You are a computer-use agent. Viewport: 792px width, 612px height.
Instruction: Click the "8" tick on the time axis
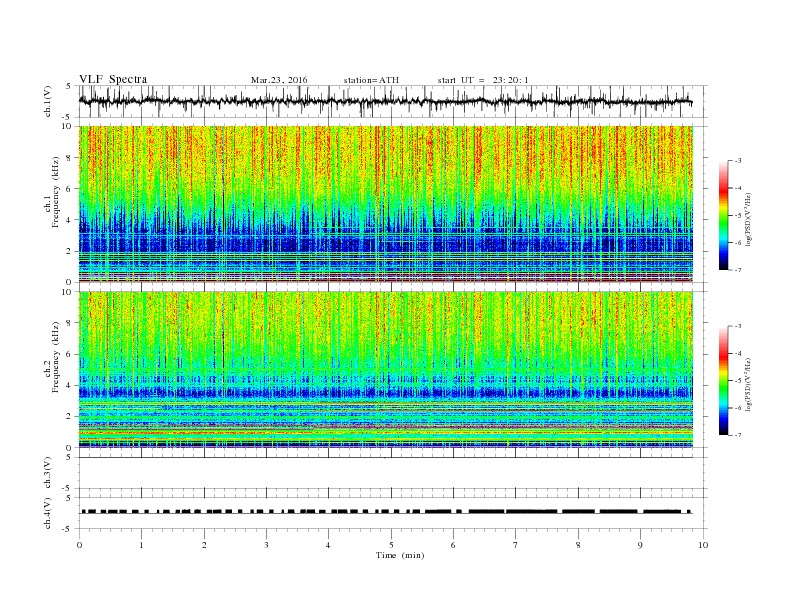click(x=578, y=545)
